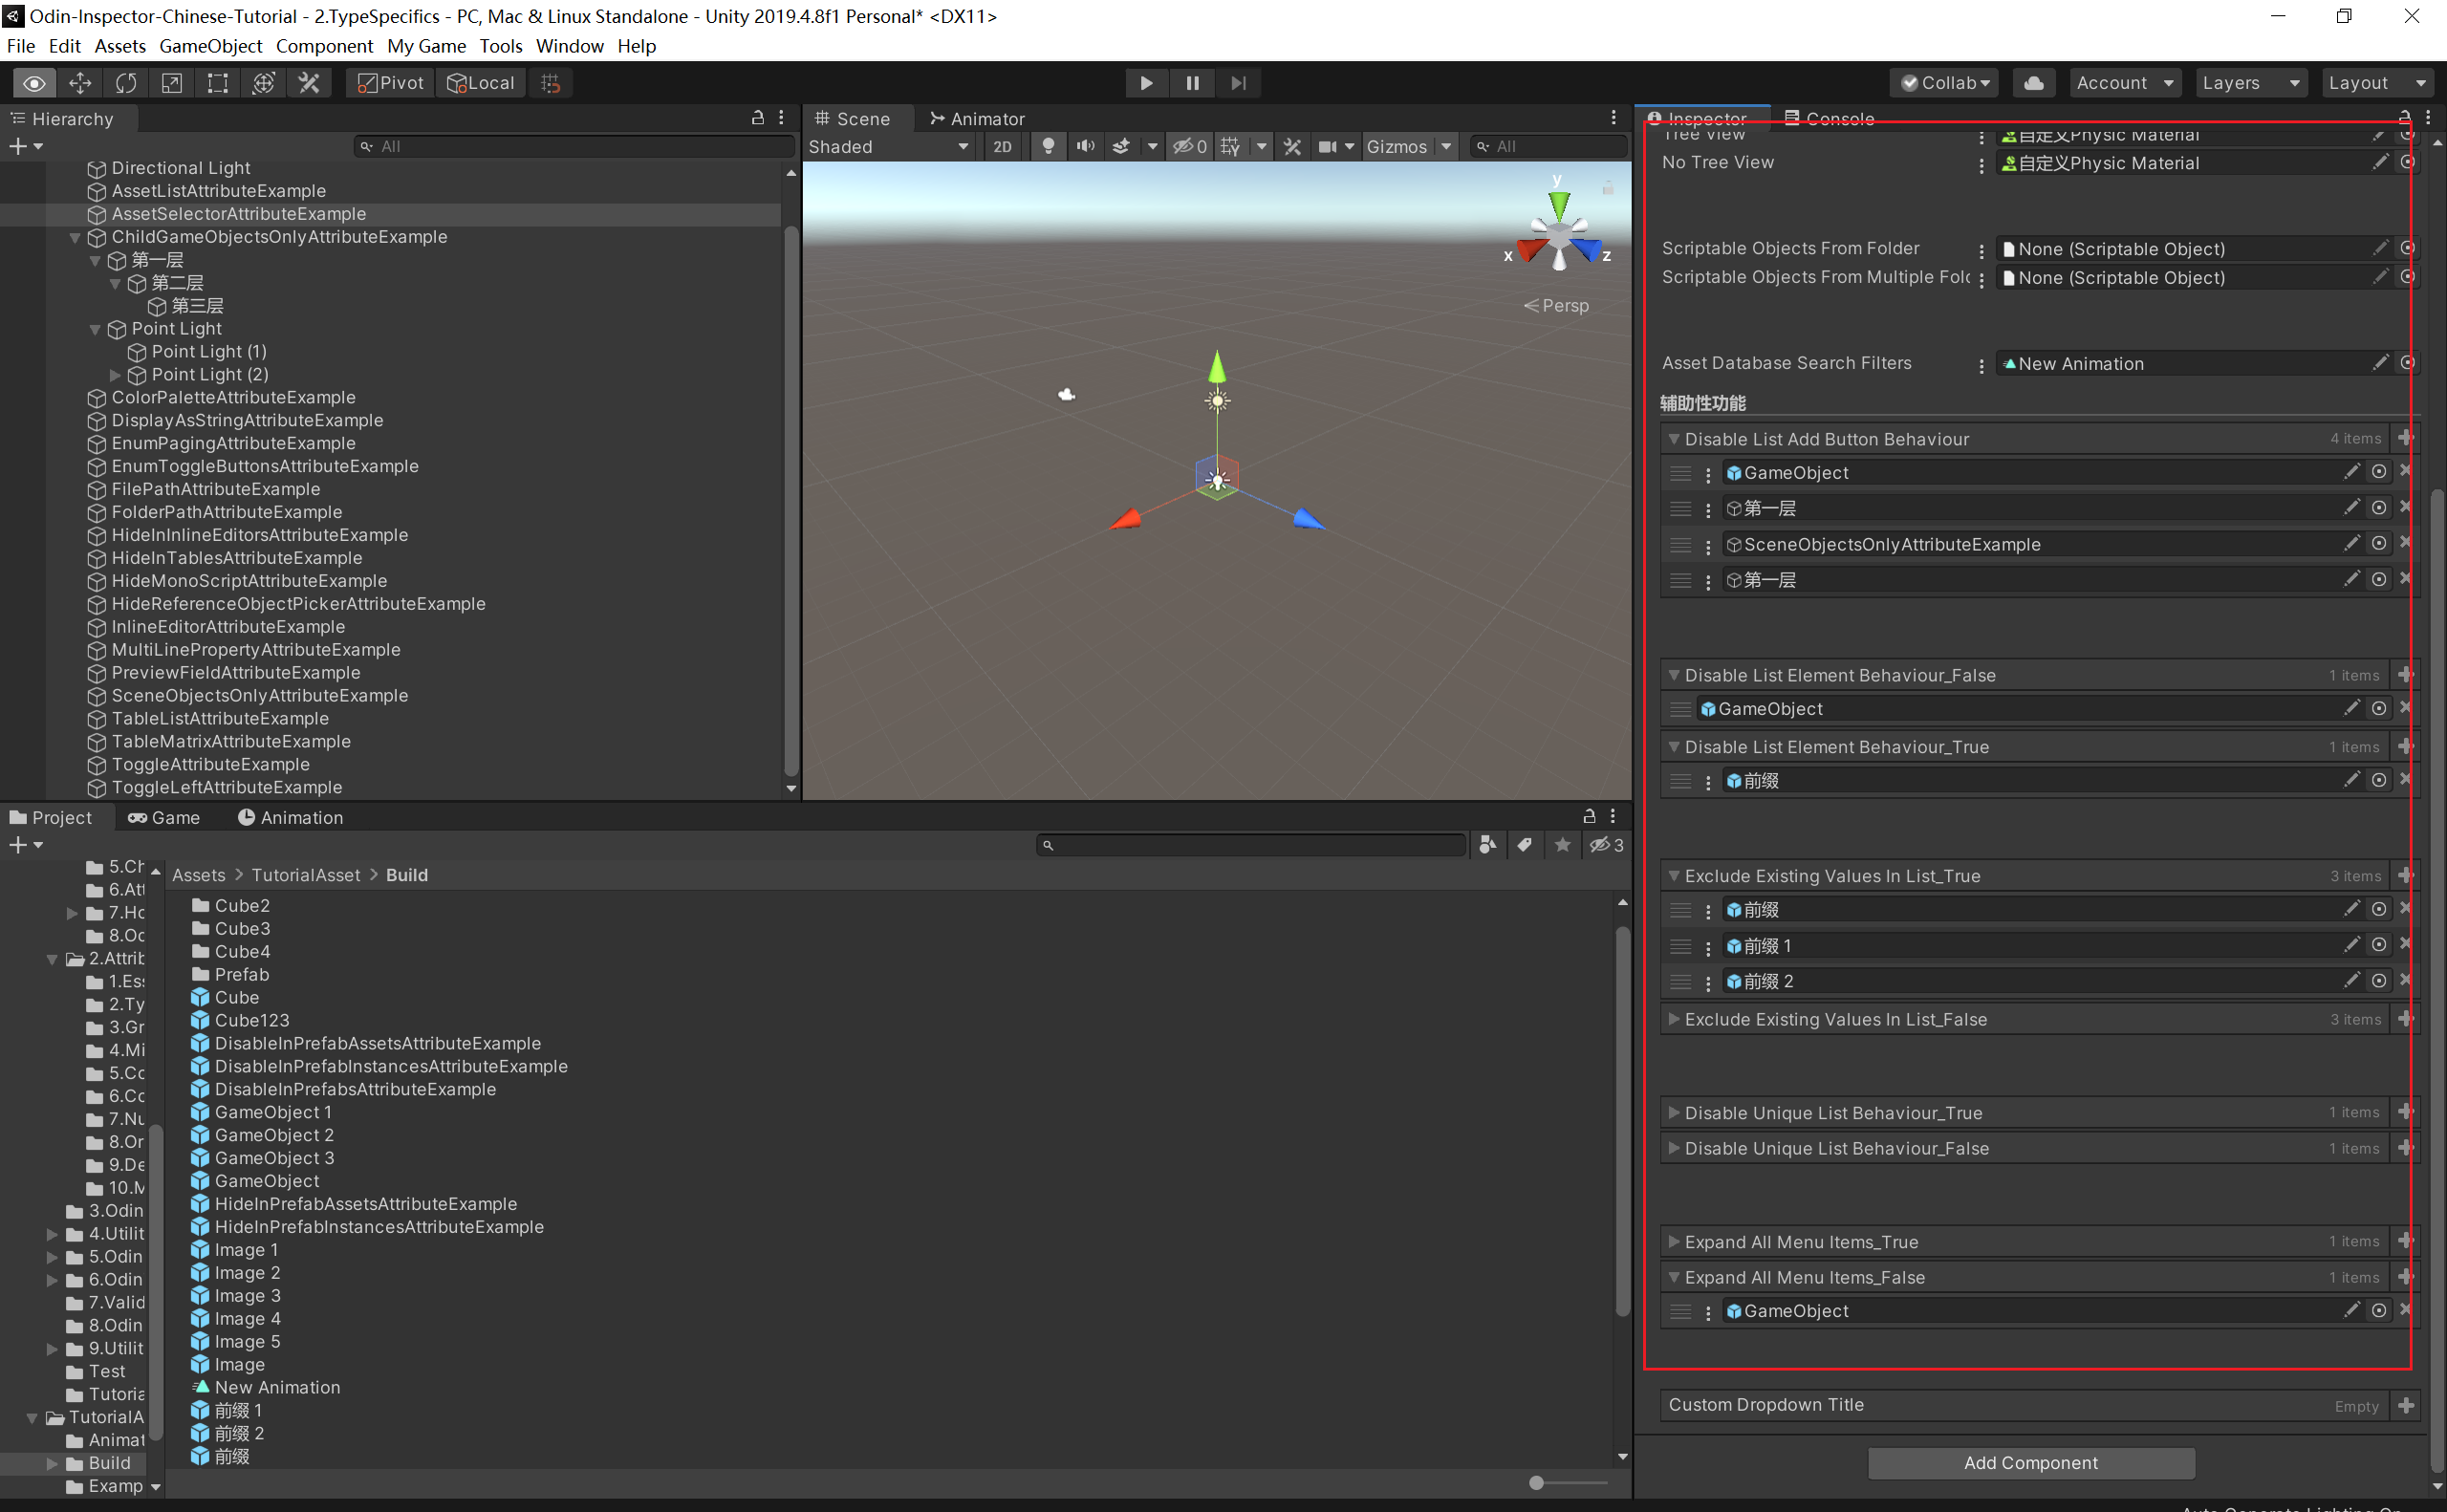Open Unity cloud services icon
2447x1512 pixels.
[2033, 83]
